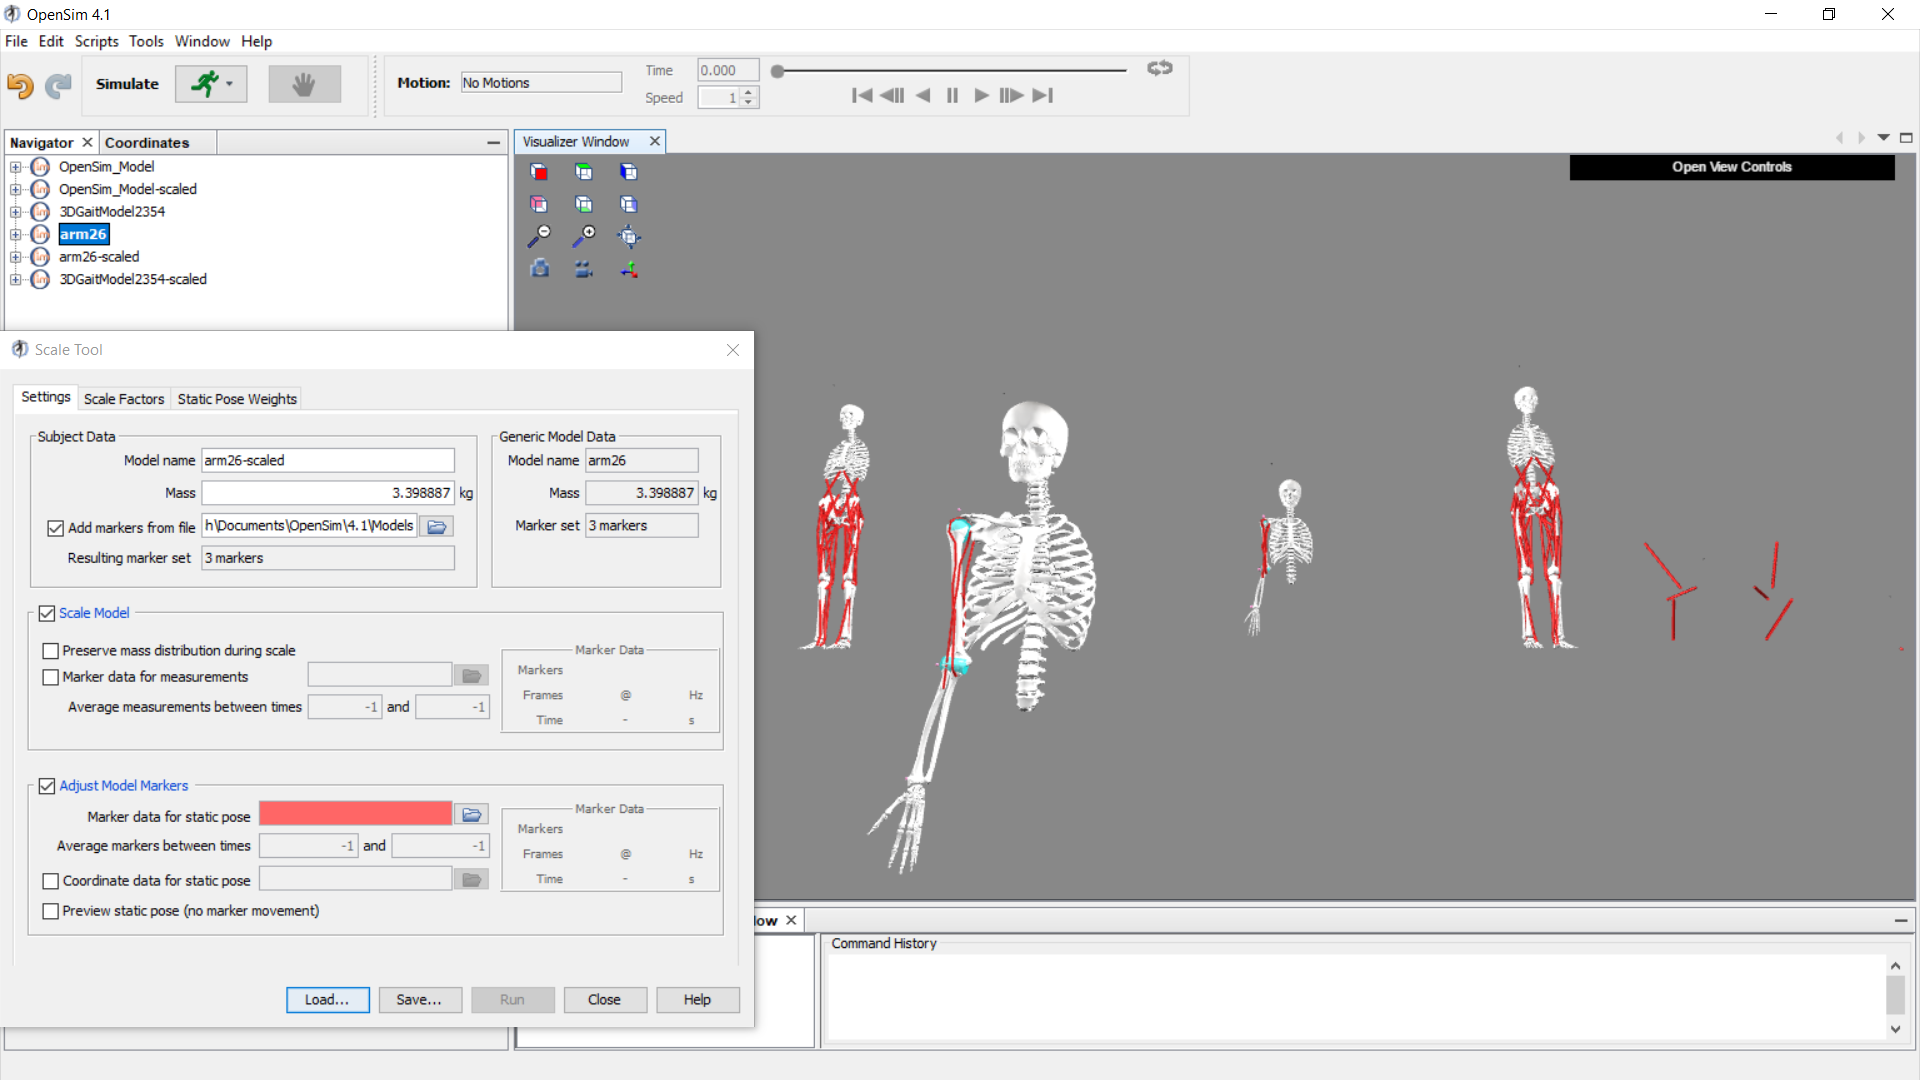This screenshot has width=1920, height=1080.
Task: Click the motion time slider handle
Action: [777, 71]
